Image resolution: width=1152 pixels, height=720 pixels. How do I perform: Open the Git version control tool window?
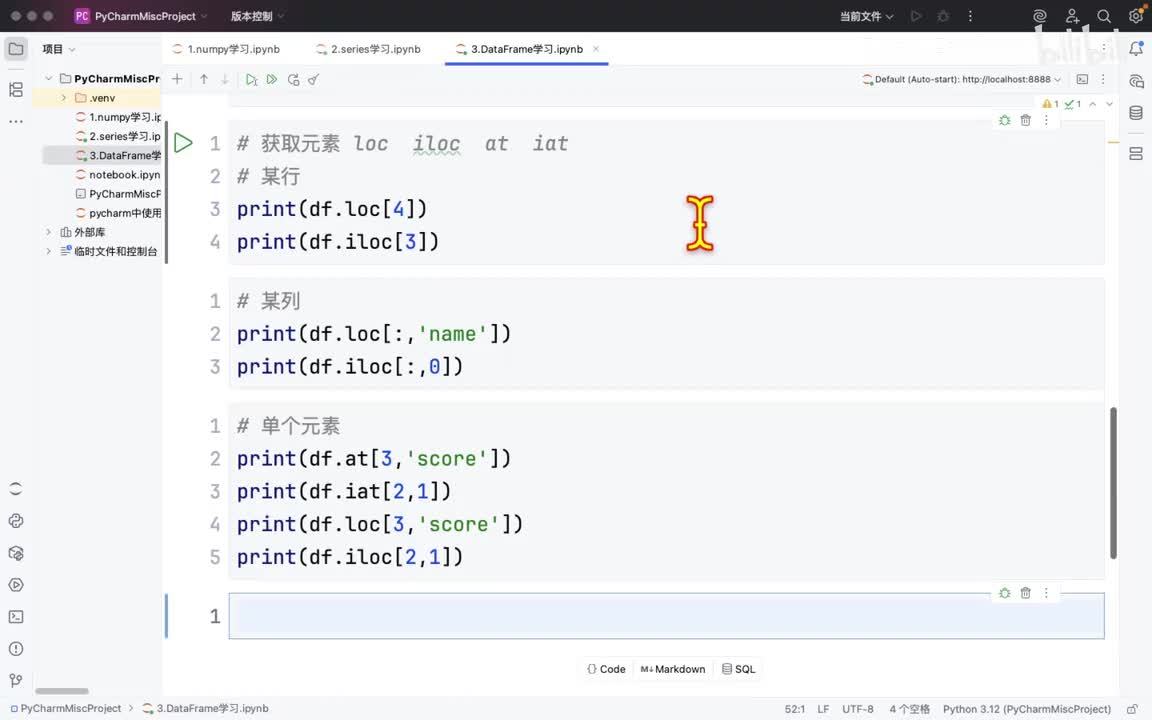(x=15, y=681)
